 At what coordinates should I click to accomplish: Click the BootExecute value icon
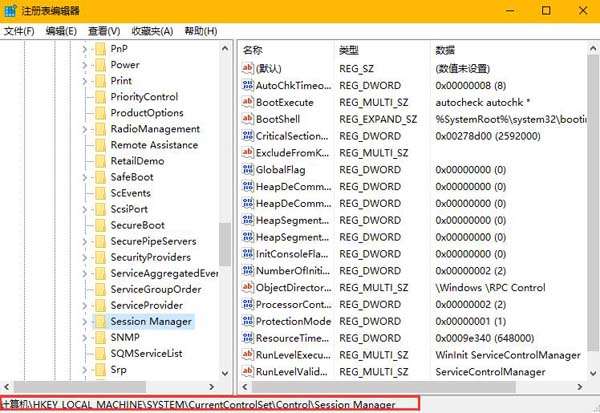tap(247, 103)
